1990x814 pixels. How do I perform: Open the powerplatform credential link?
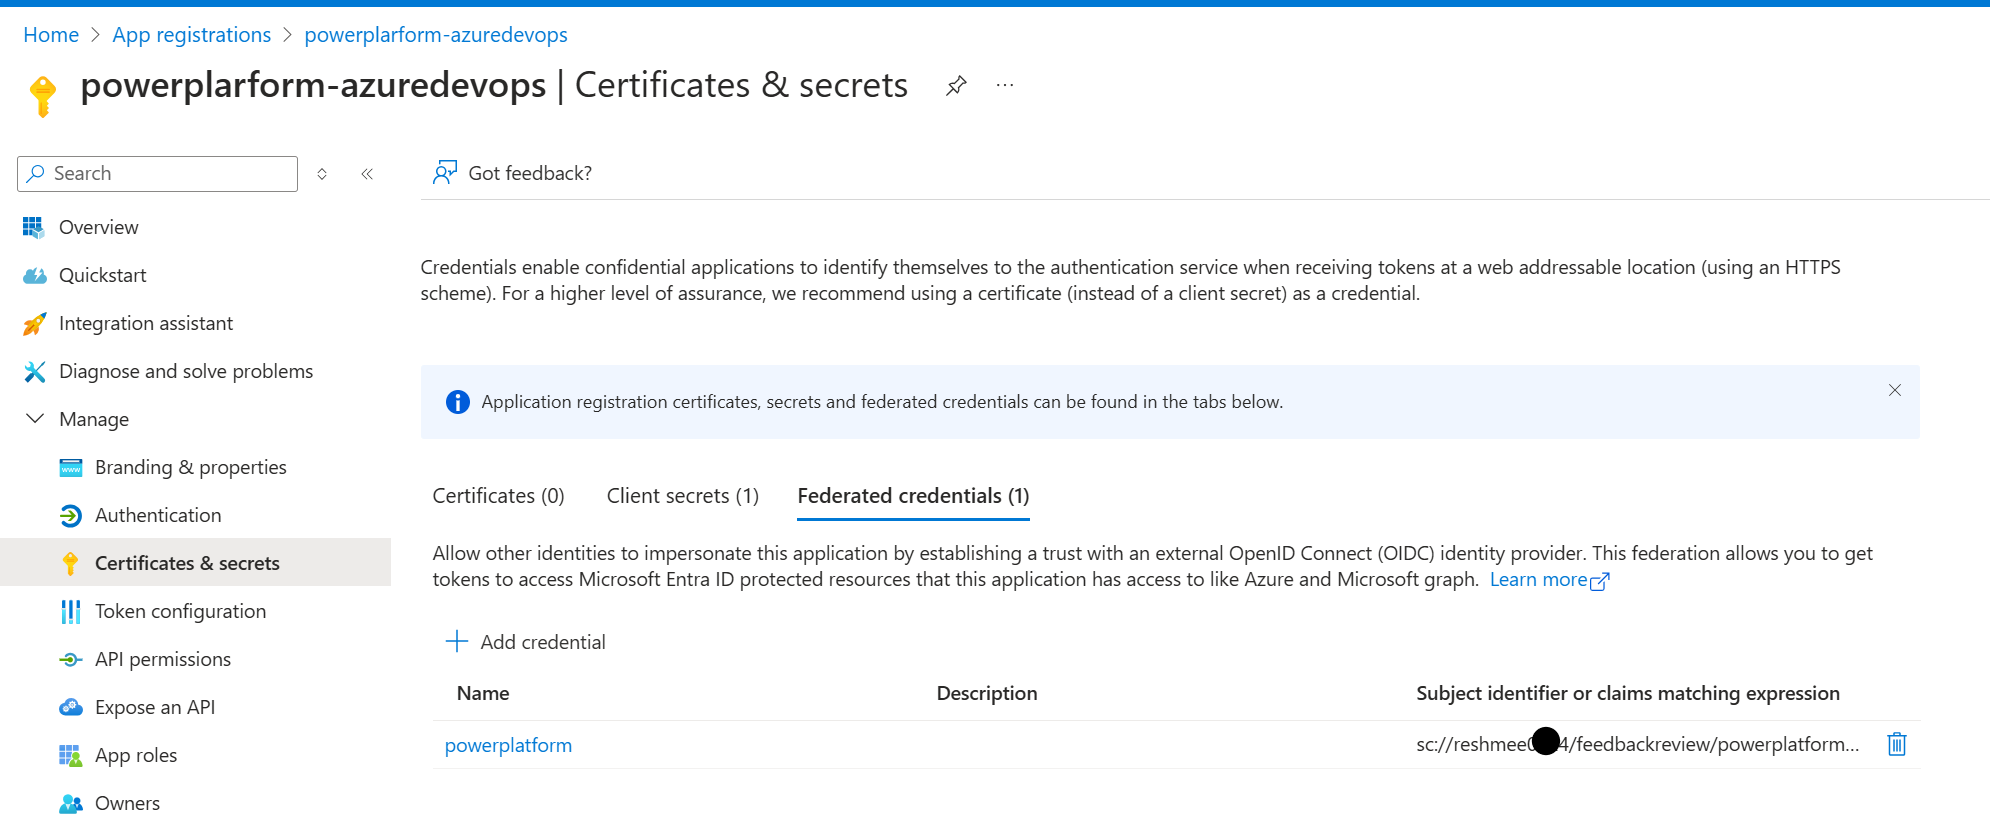pos(508,745)
